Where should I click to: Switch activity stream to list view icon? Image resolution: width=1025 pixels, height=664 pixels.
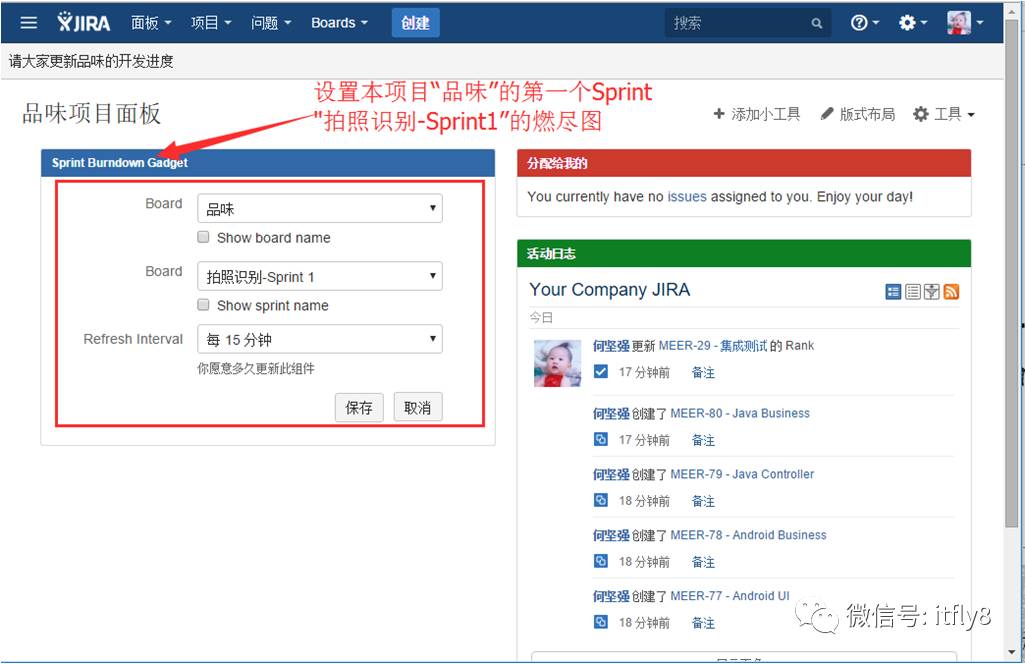(x=913, y=291)
